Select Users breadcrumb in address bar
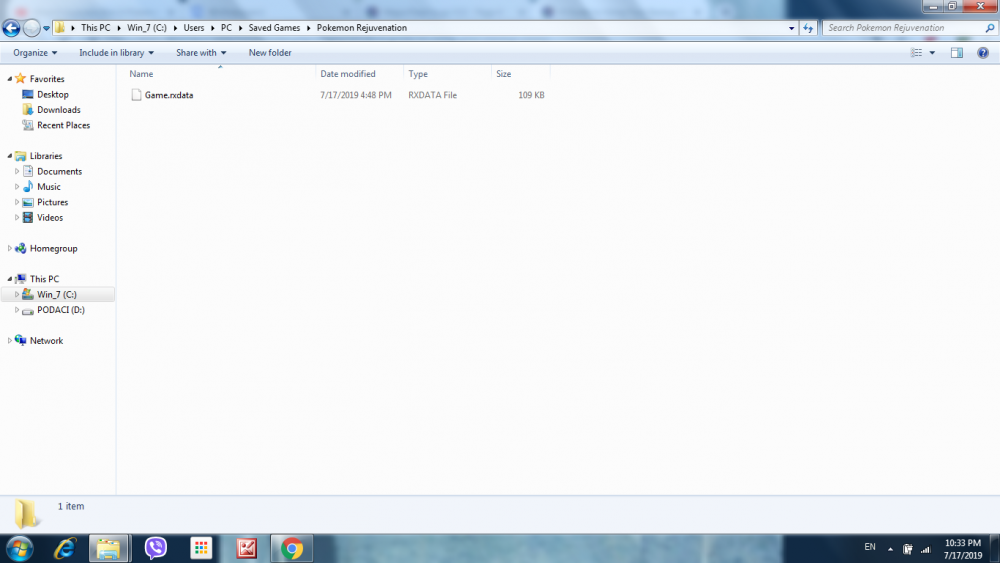The image size is (1000, 563). coord(194,28)
